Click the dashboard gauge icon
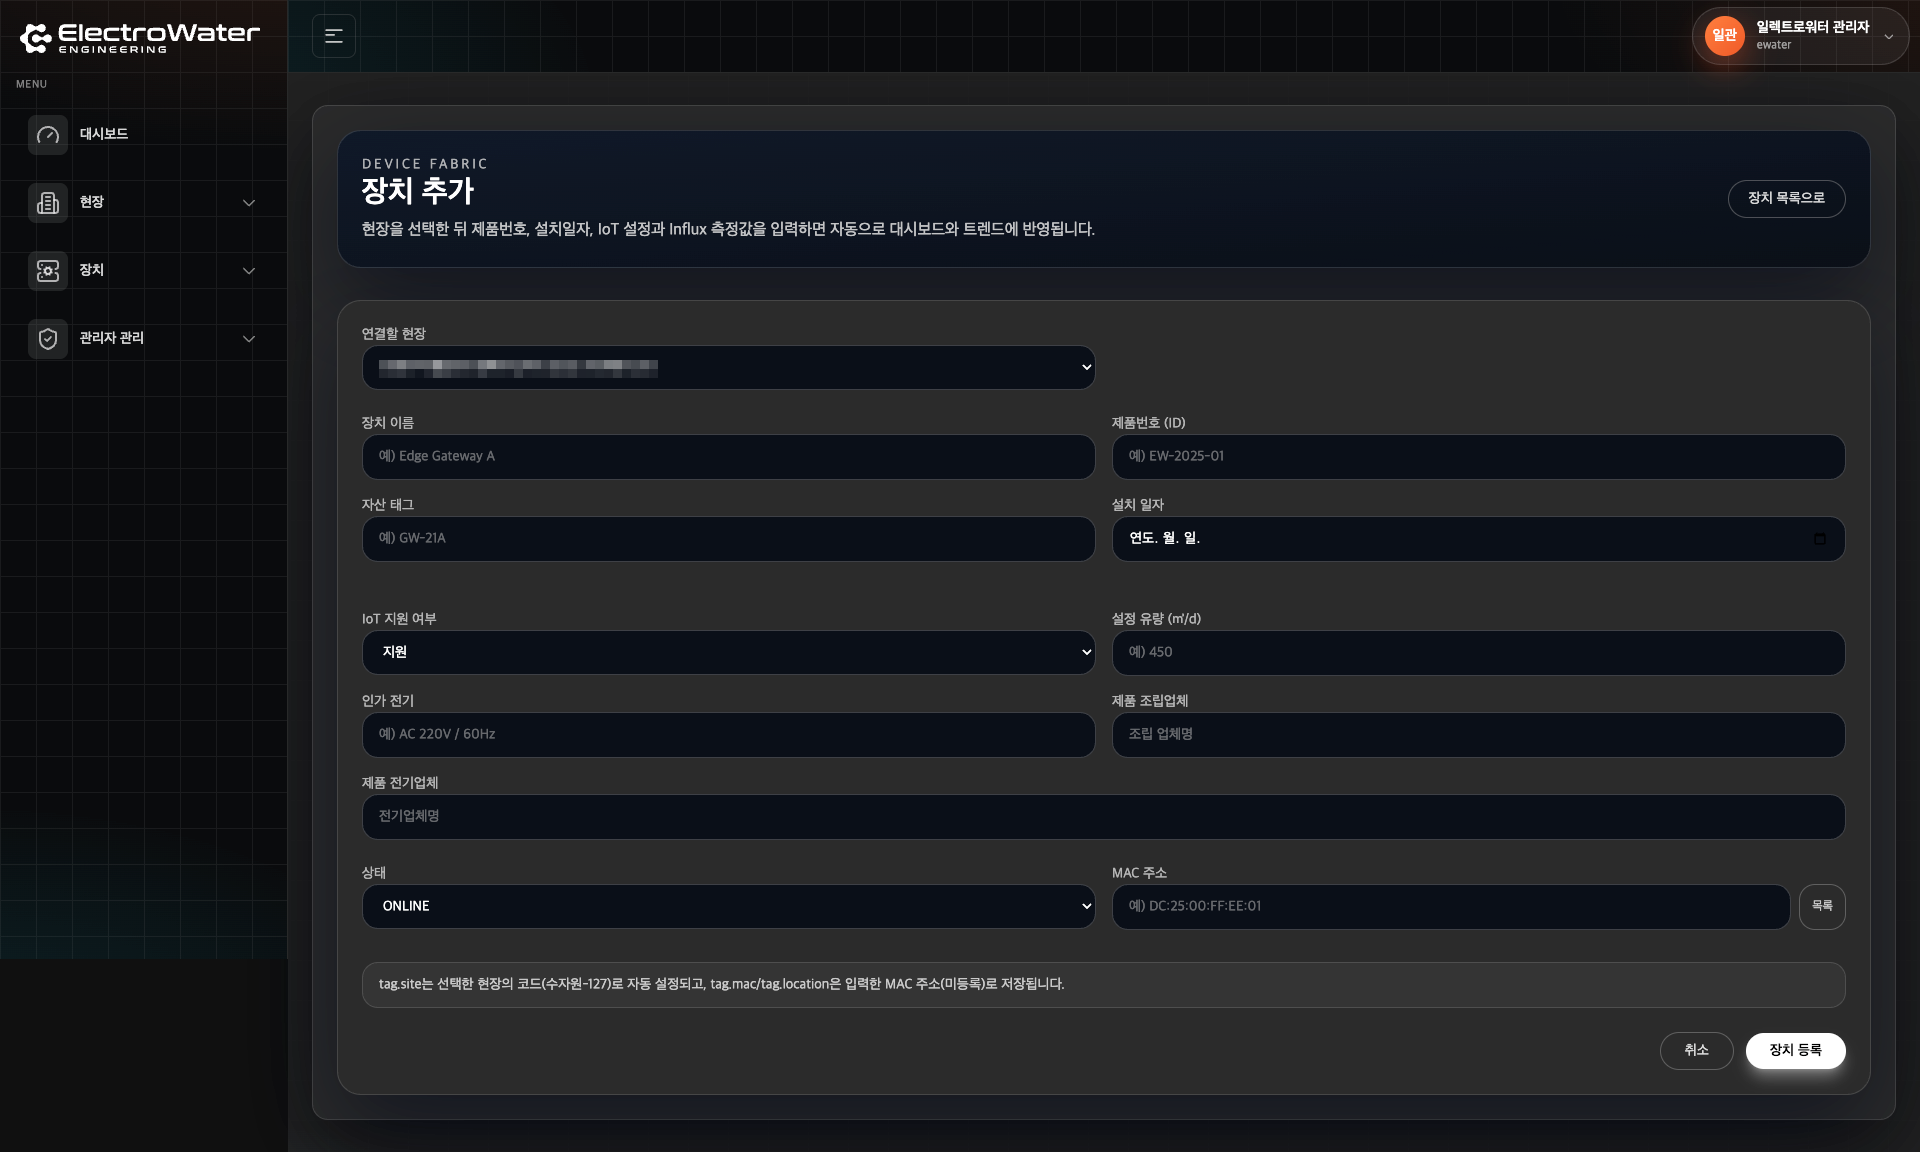 point(47,135)
